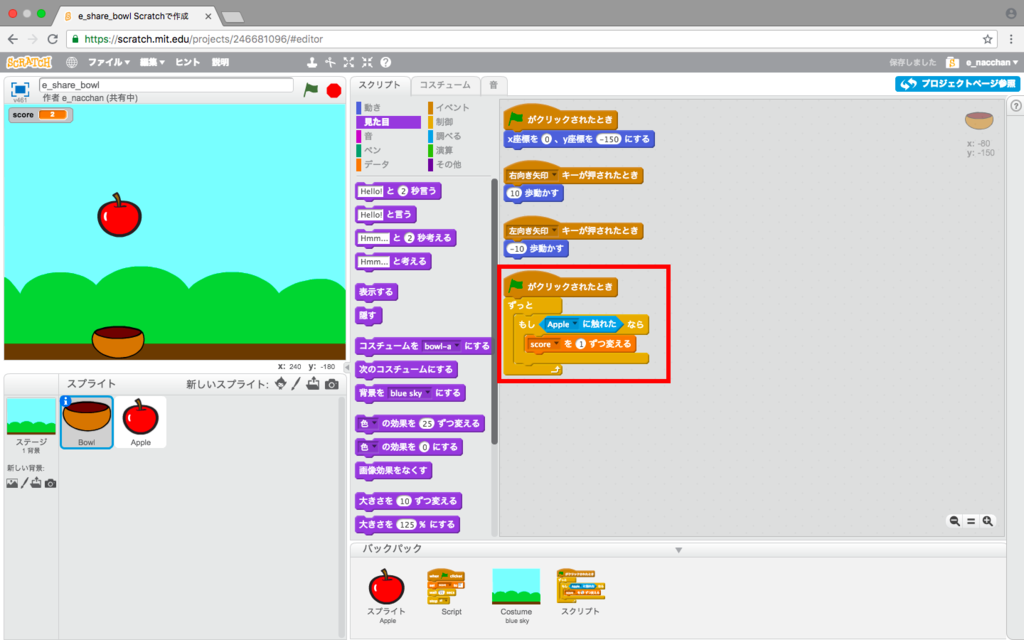This screenshot has height=640, width=1024.
Task: Click the block help question mark tool
Action: pyautogui.click(x=386, y=62)
